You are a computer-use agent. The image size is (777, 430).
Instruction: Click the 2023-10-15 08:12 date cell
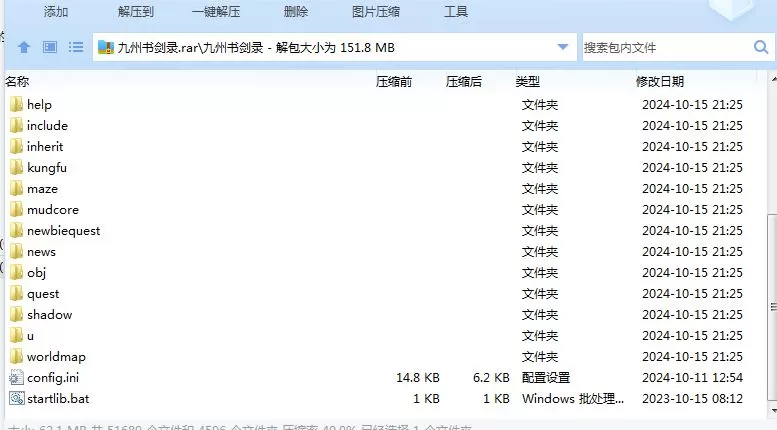(692, 398)
